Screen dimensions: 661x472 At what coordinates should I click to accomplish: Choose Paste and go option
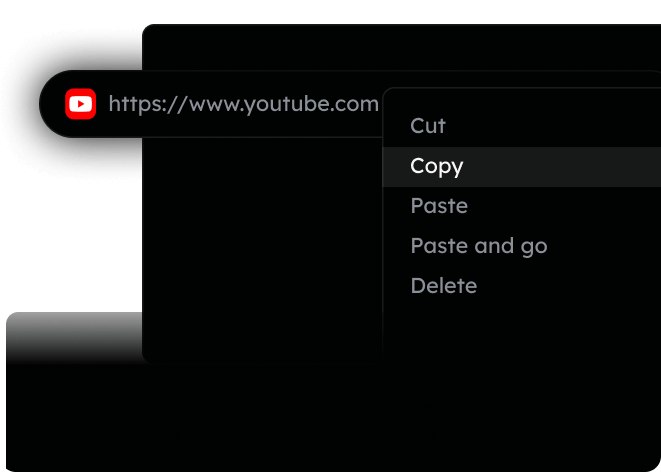(478, 246)
